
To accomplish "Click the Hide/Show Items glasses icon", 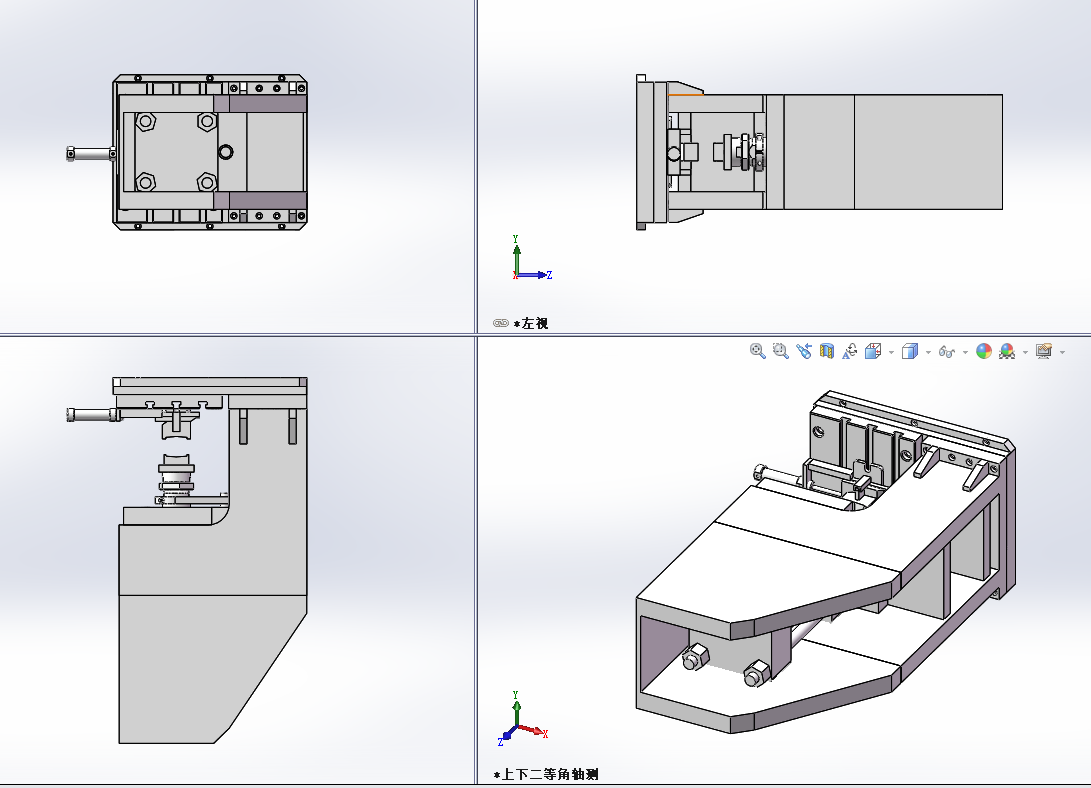I will pos(947,351).
